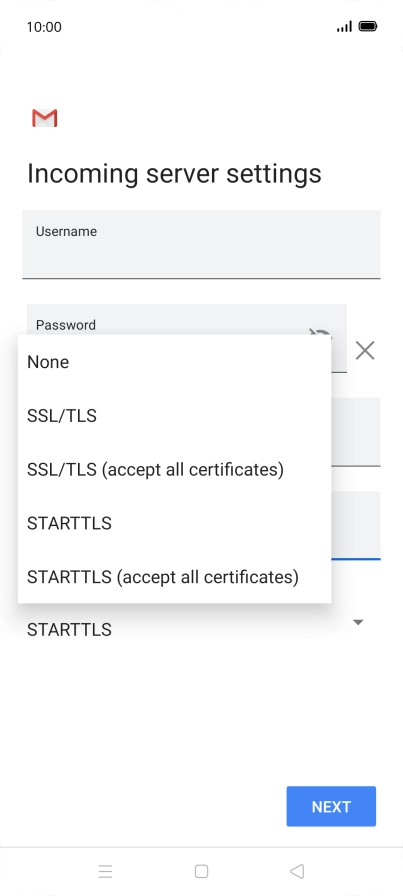403x896 pixels.
Task: Click the Gmail logo icon
Action: [x=45, y=118]
